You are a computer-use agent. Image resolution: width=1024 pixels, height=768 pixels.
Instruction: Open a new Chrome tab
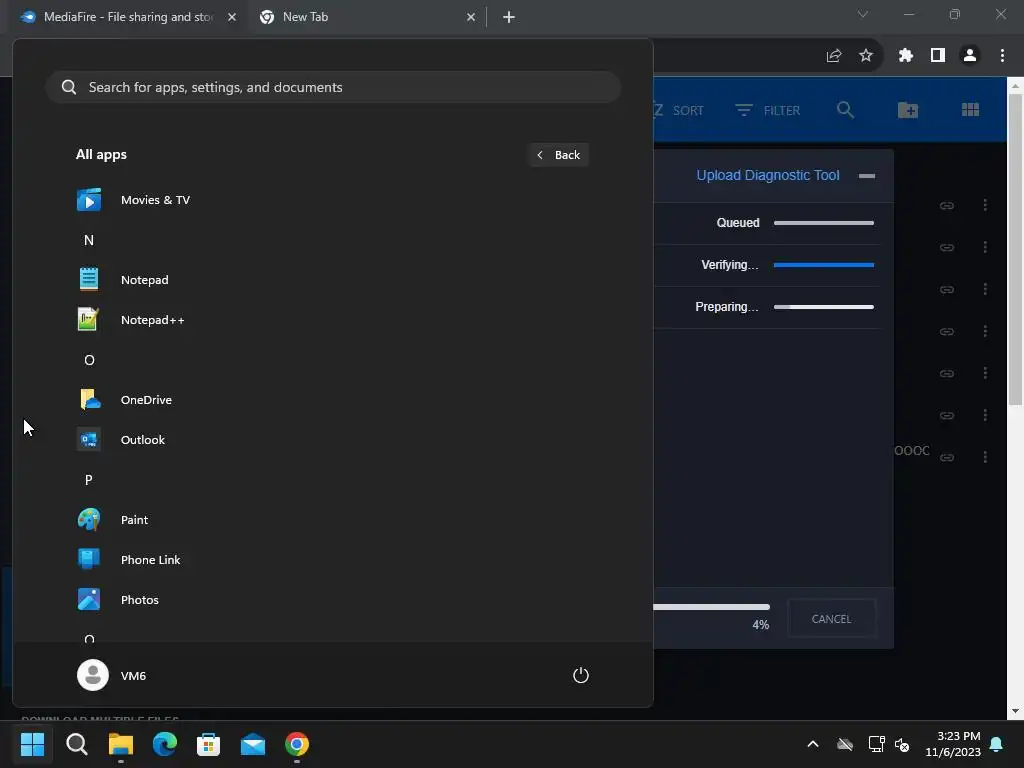(x=509, y=17)
